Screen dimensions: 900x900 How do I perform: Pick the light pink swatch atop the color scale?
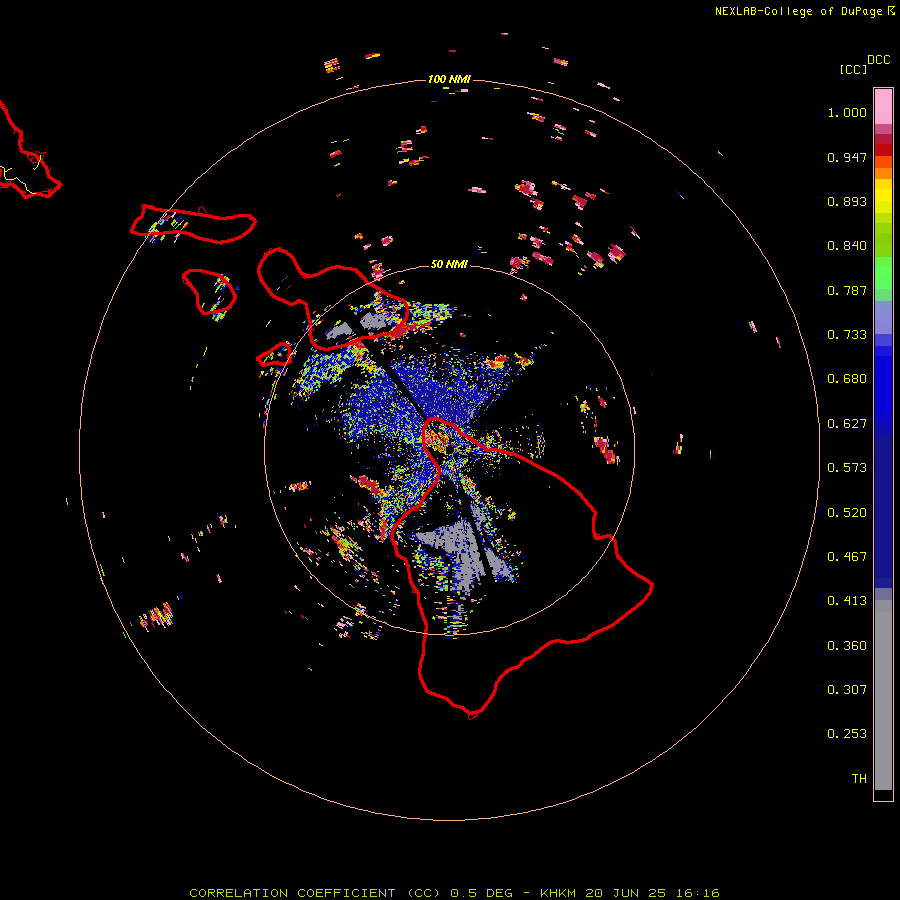click(883, 106)
